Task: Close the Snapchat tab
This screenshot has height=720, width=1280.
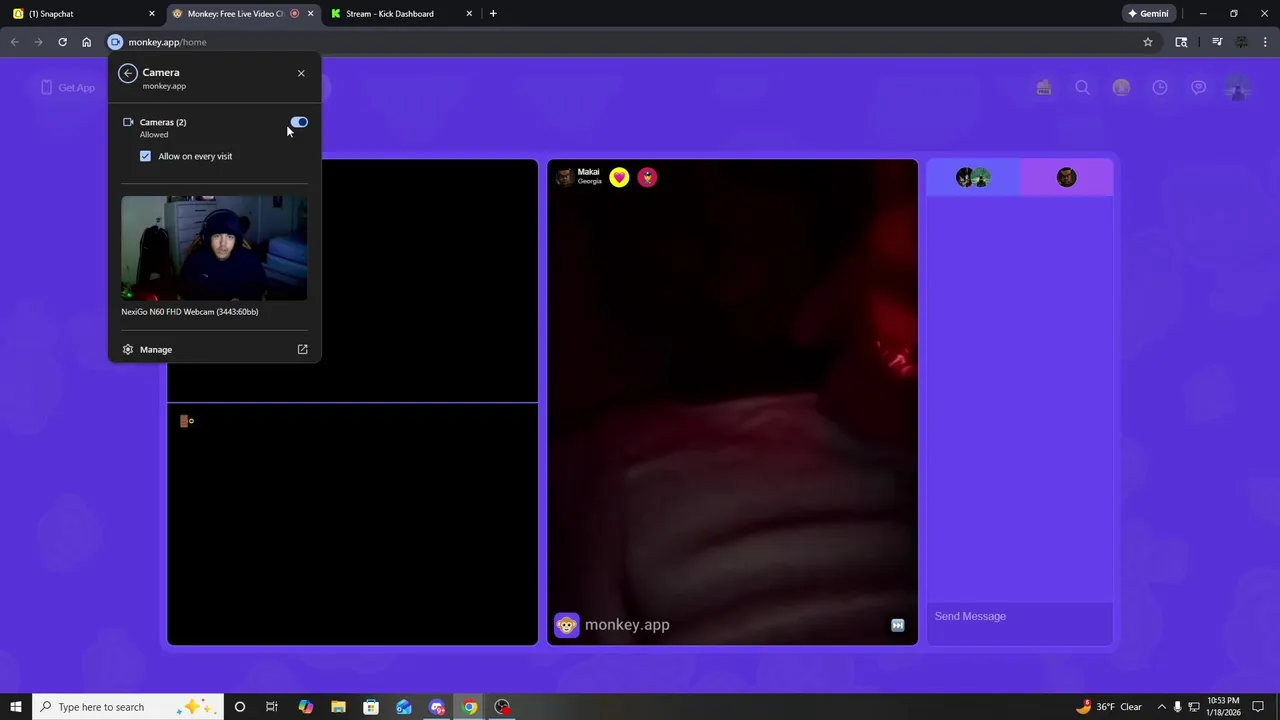Action: [152, 14]
